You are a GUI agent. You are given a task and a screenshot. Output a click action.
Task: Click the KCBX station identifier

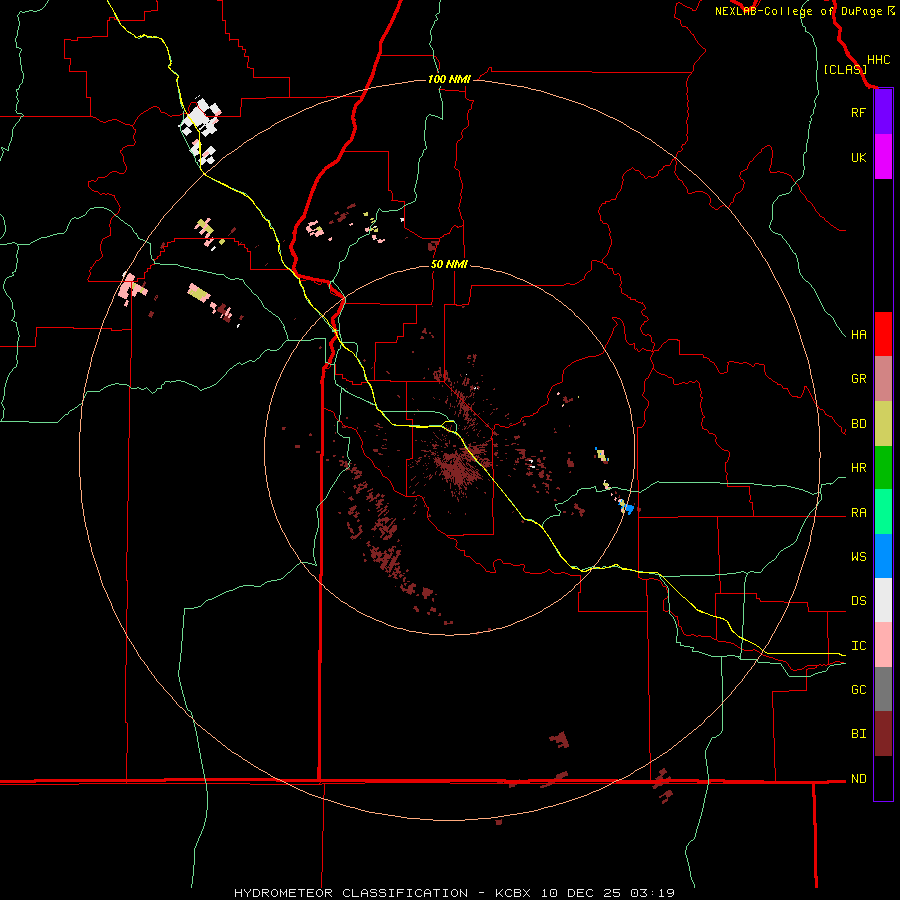point(513,893)
